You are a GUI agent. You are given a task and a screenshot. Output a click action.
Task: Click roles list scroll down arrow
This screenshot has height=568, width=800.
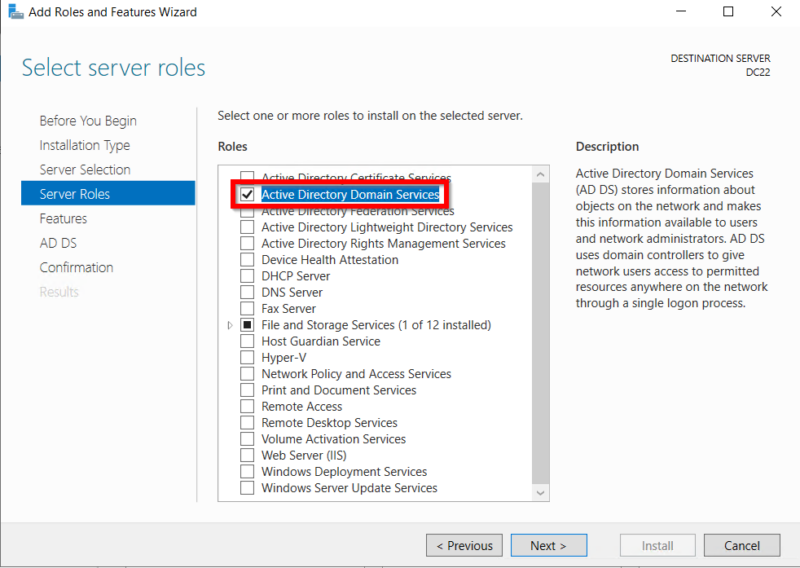pos(540,493)
